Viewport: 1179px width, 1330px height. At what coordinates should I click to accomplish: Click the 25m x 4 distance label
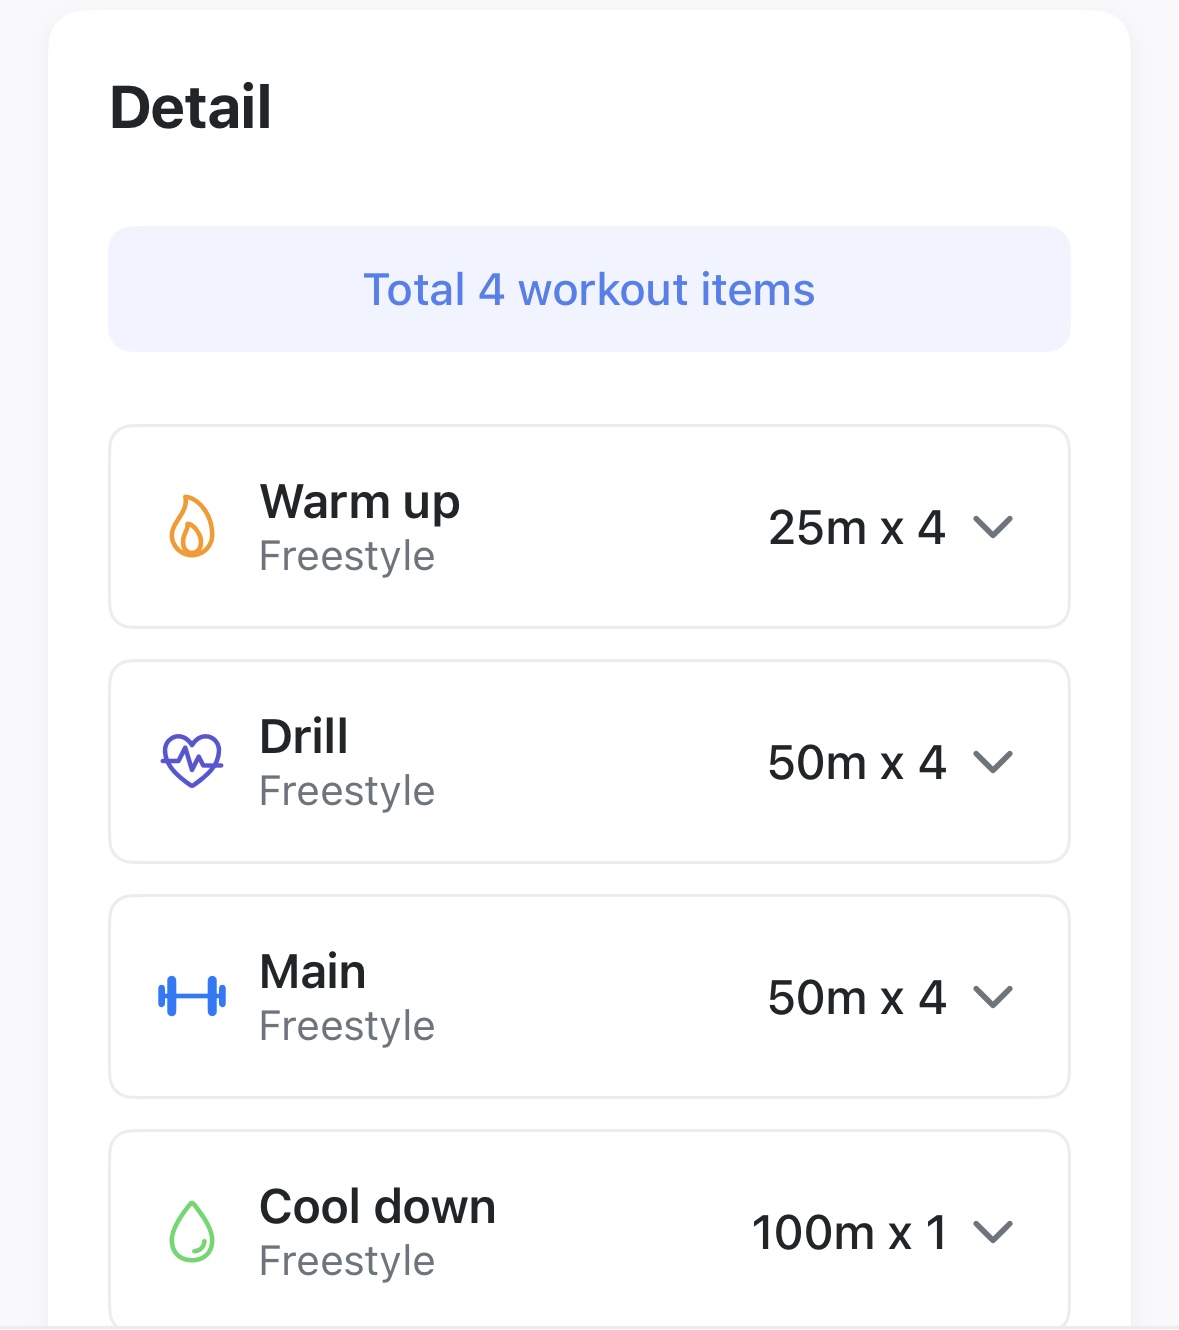pos(857,527)
